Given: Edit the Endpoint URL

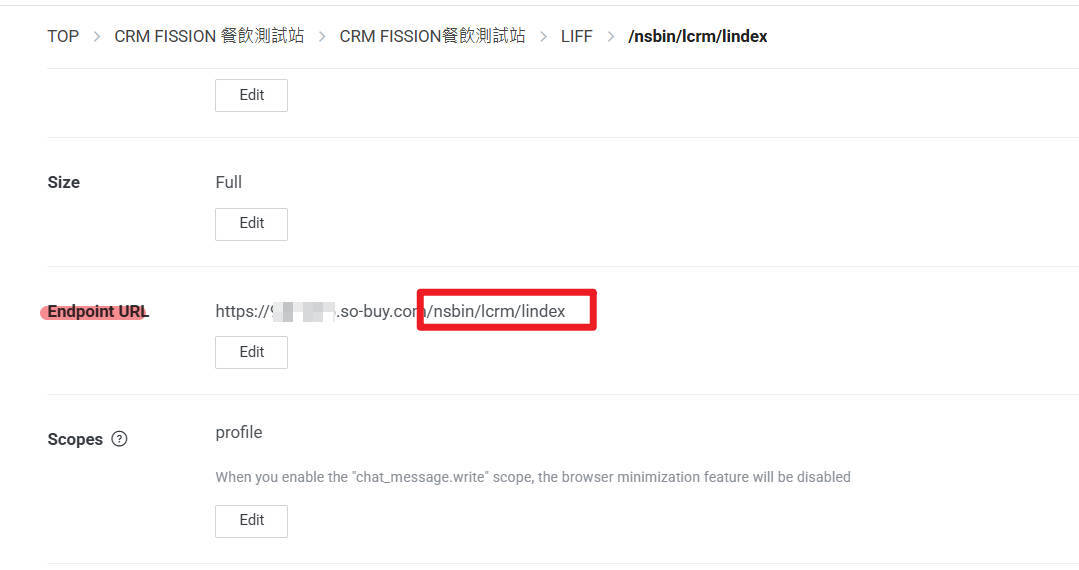Looking at the screenshot, I should tap(251, 352).
